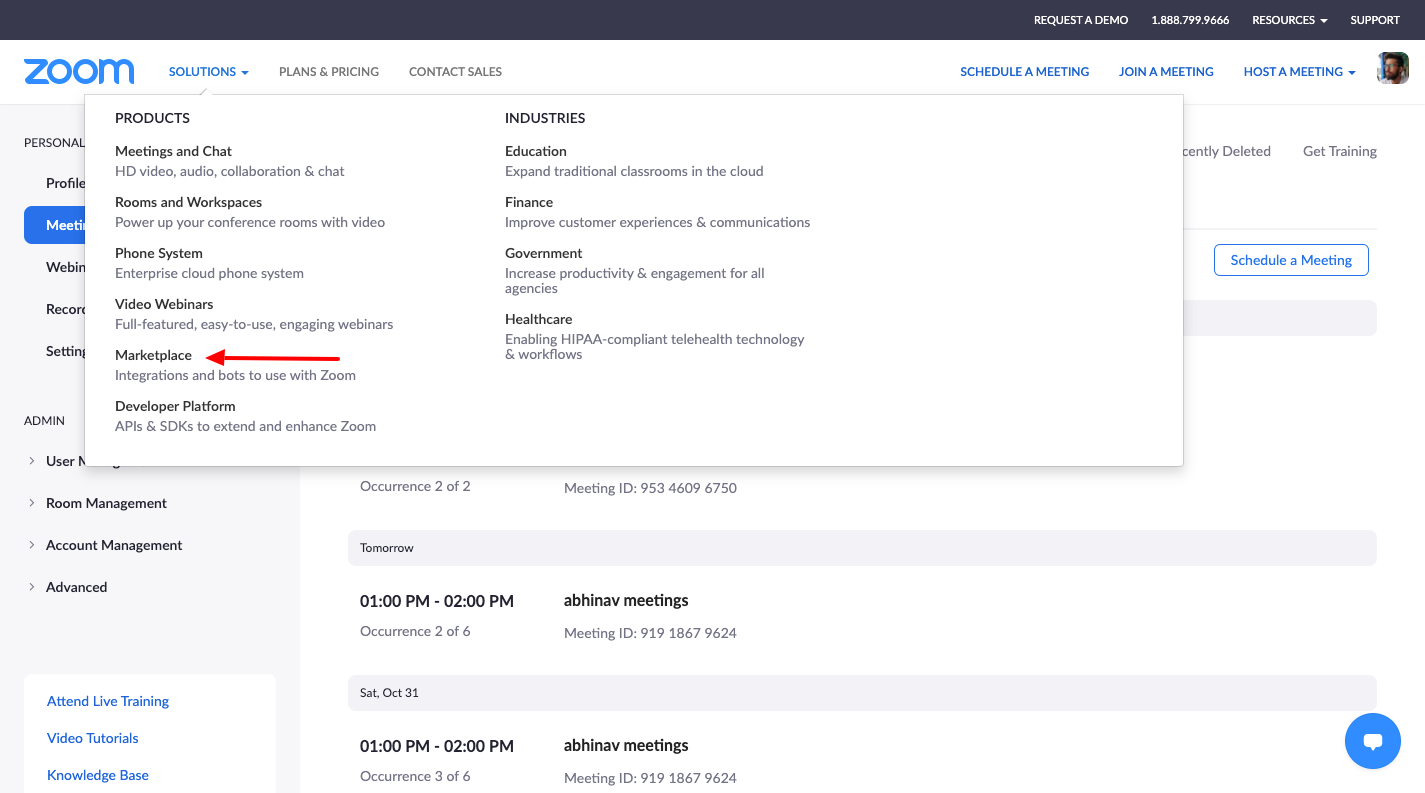Switch to Recently Deleted tab

[1227, 151]
